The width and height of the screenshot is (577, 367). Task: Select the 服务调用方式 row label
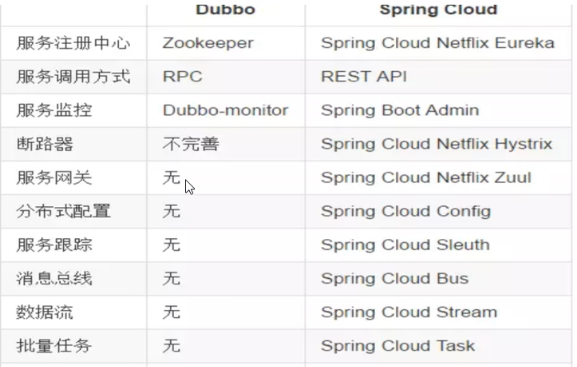(73, 77)
